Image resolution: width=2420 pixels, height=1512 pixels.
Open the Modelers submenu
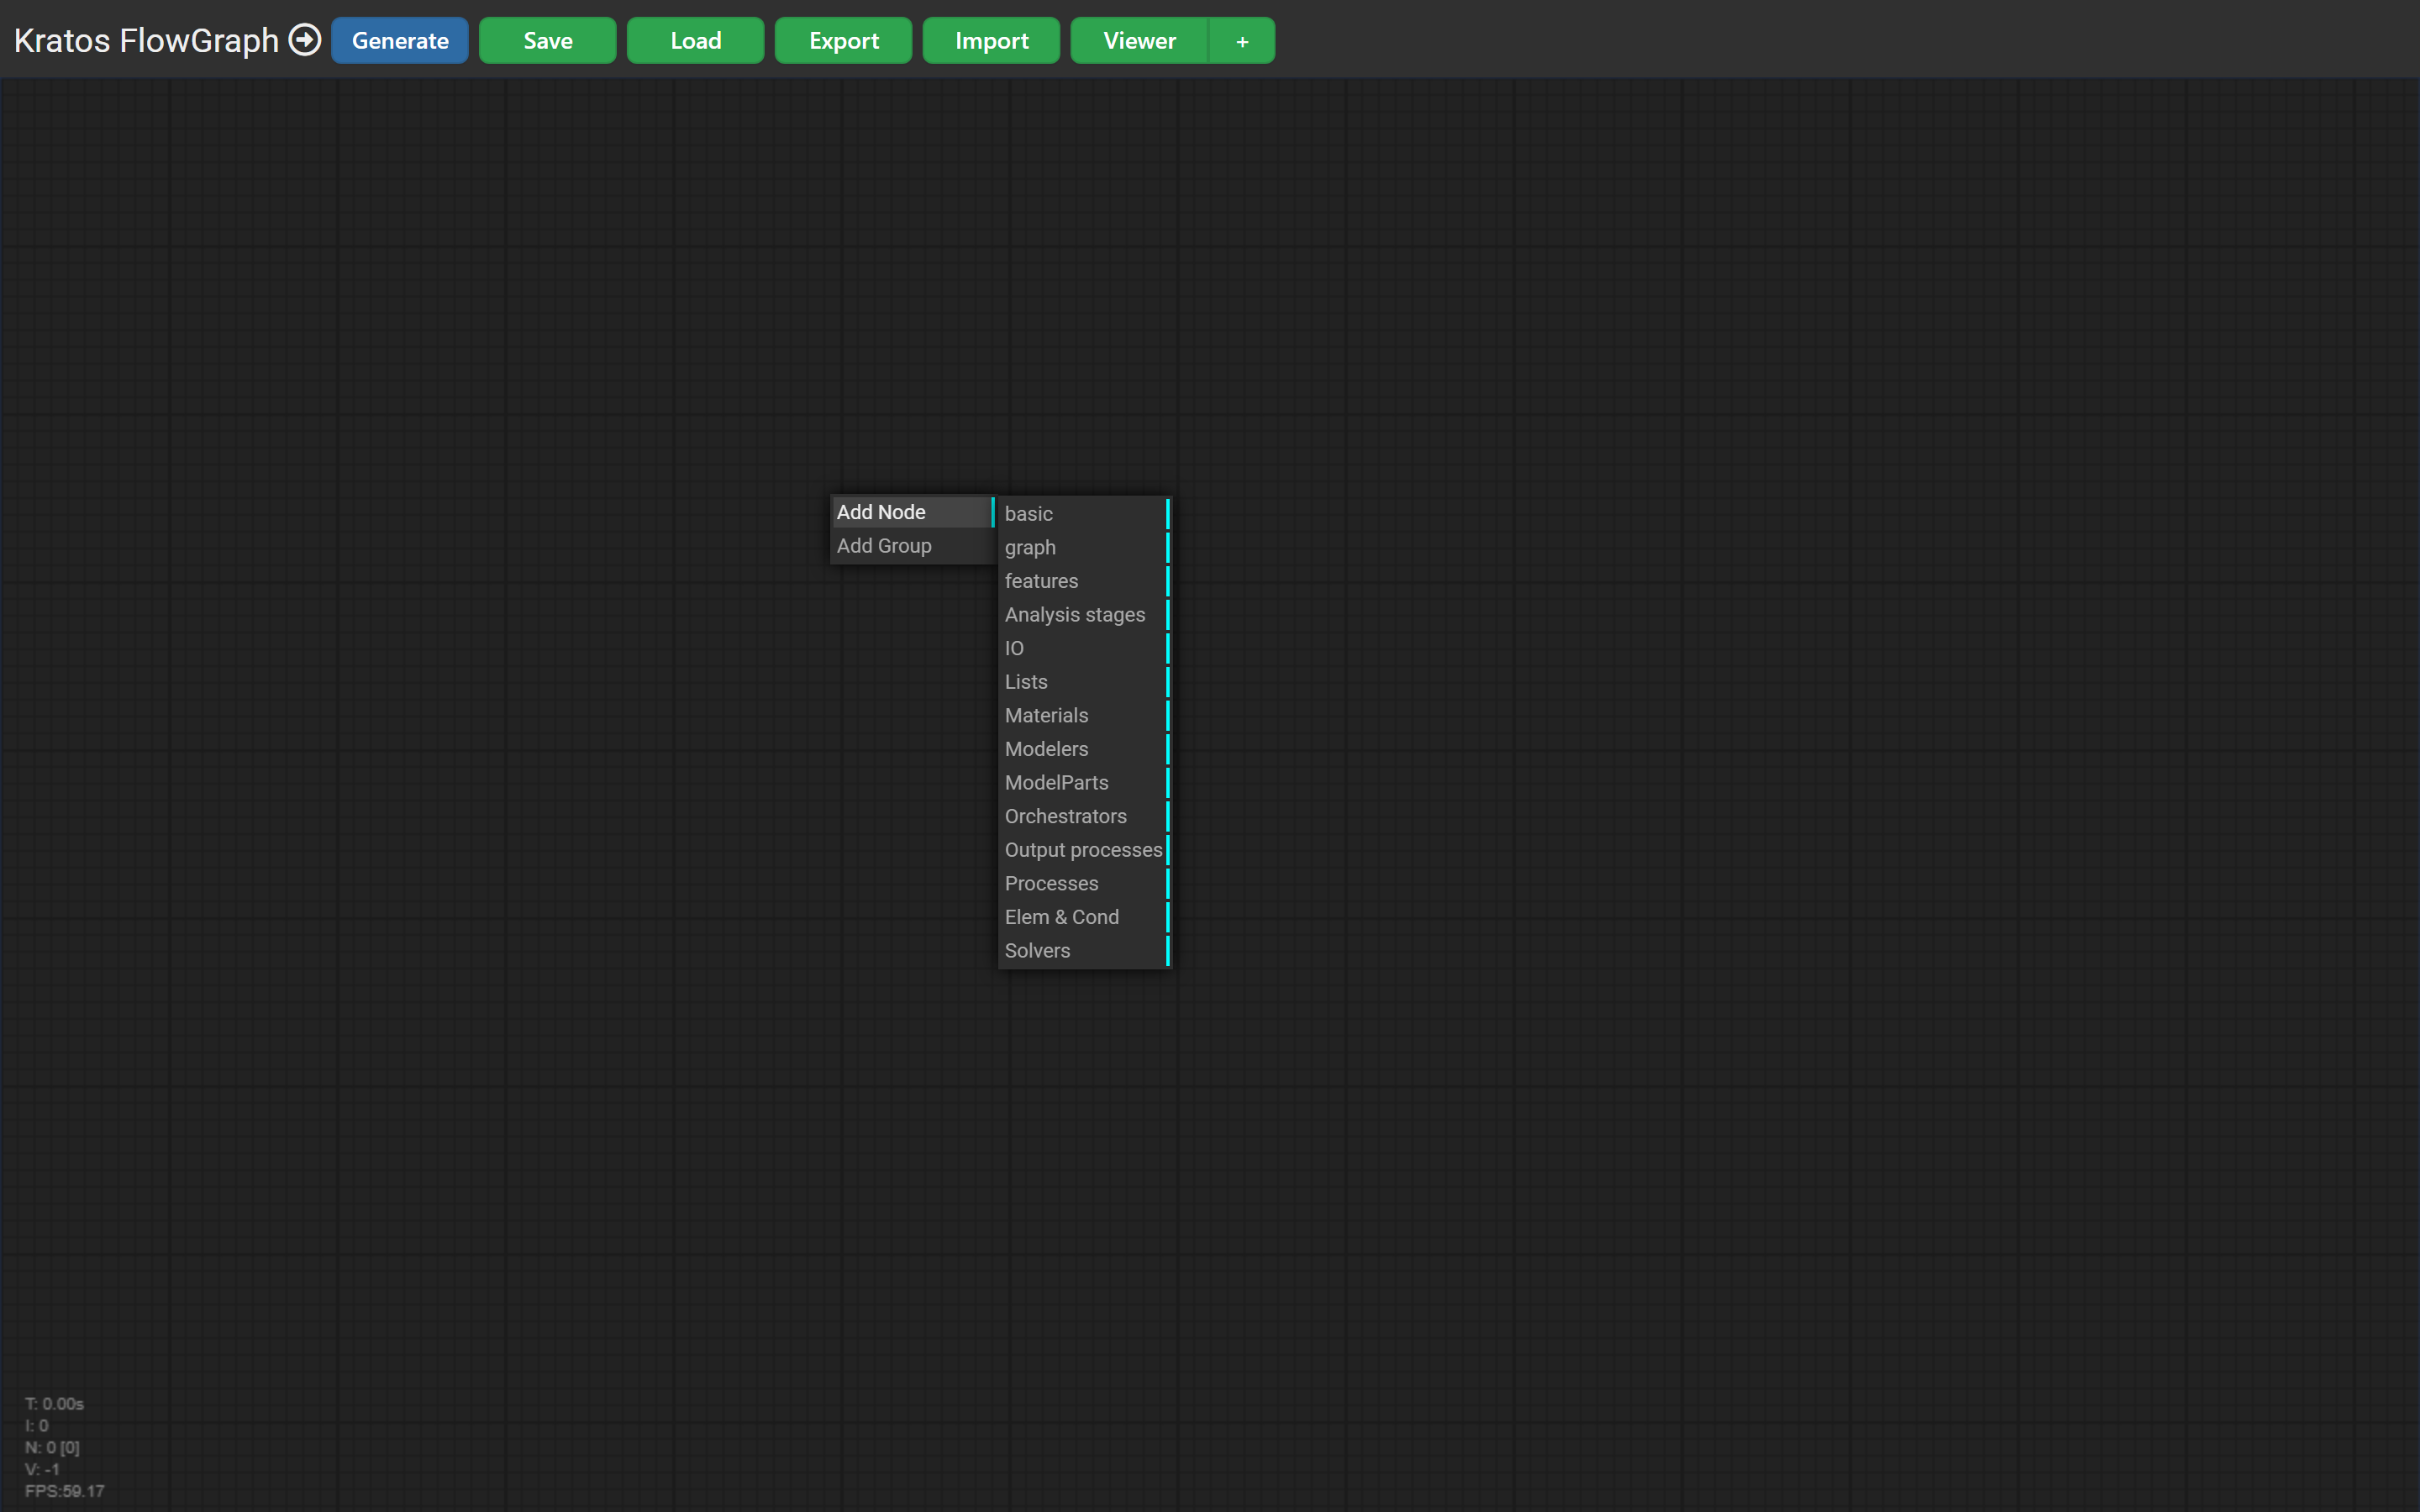coord(1085,749)
